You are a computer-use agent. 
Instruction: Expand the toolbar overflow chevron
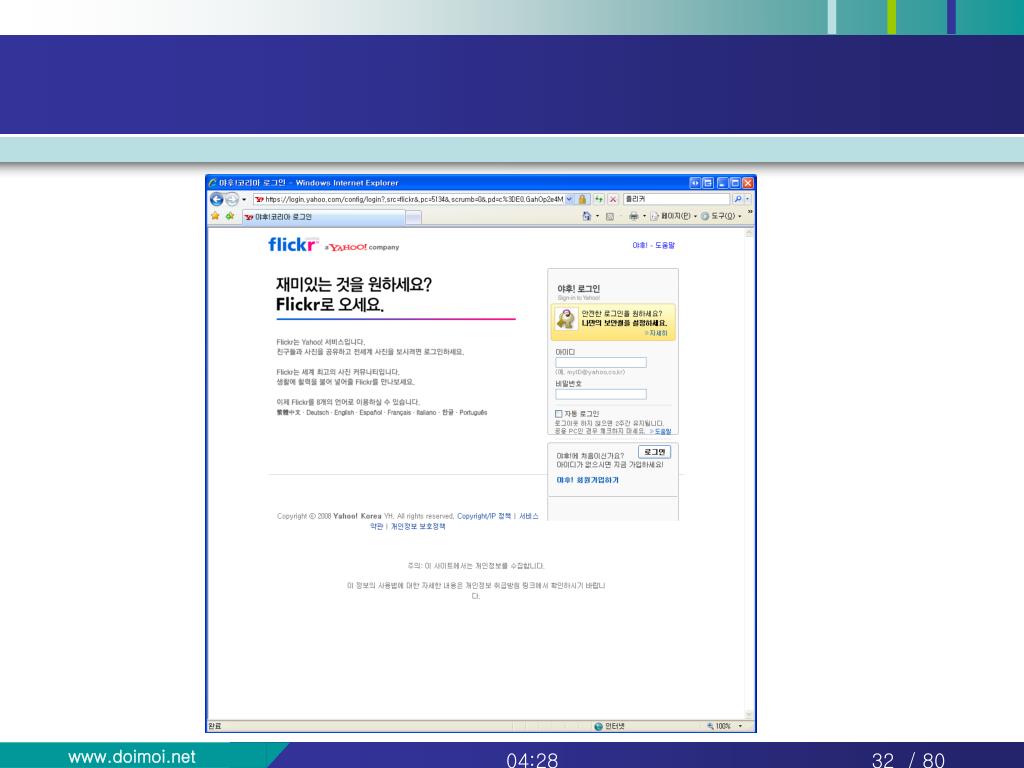[750, 213]
